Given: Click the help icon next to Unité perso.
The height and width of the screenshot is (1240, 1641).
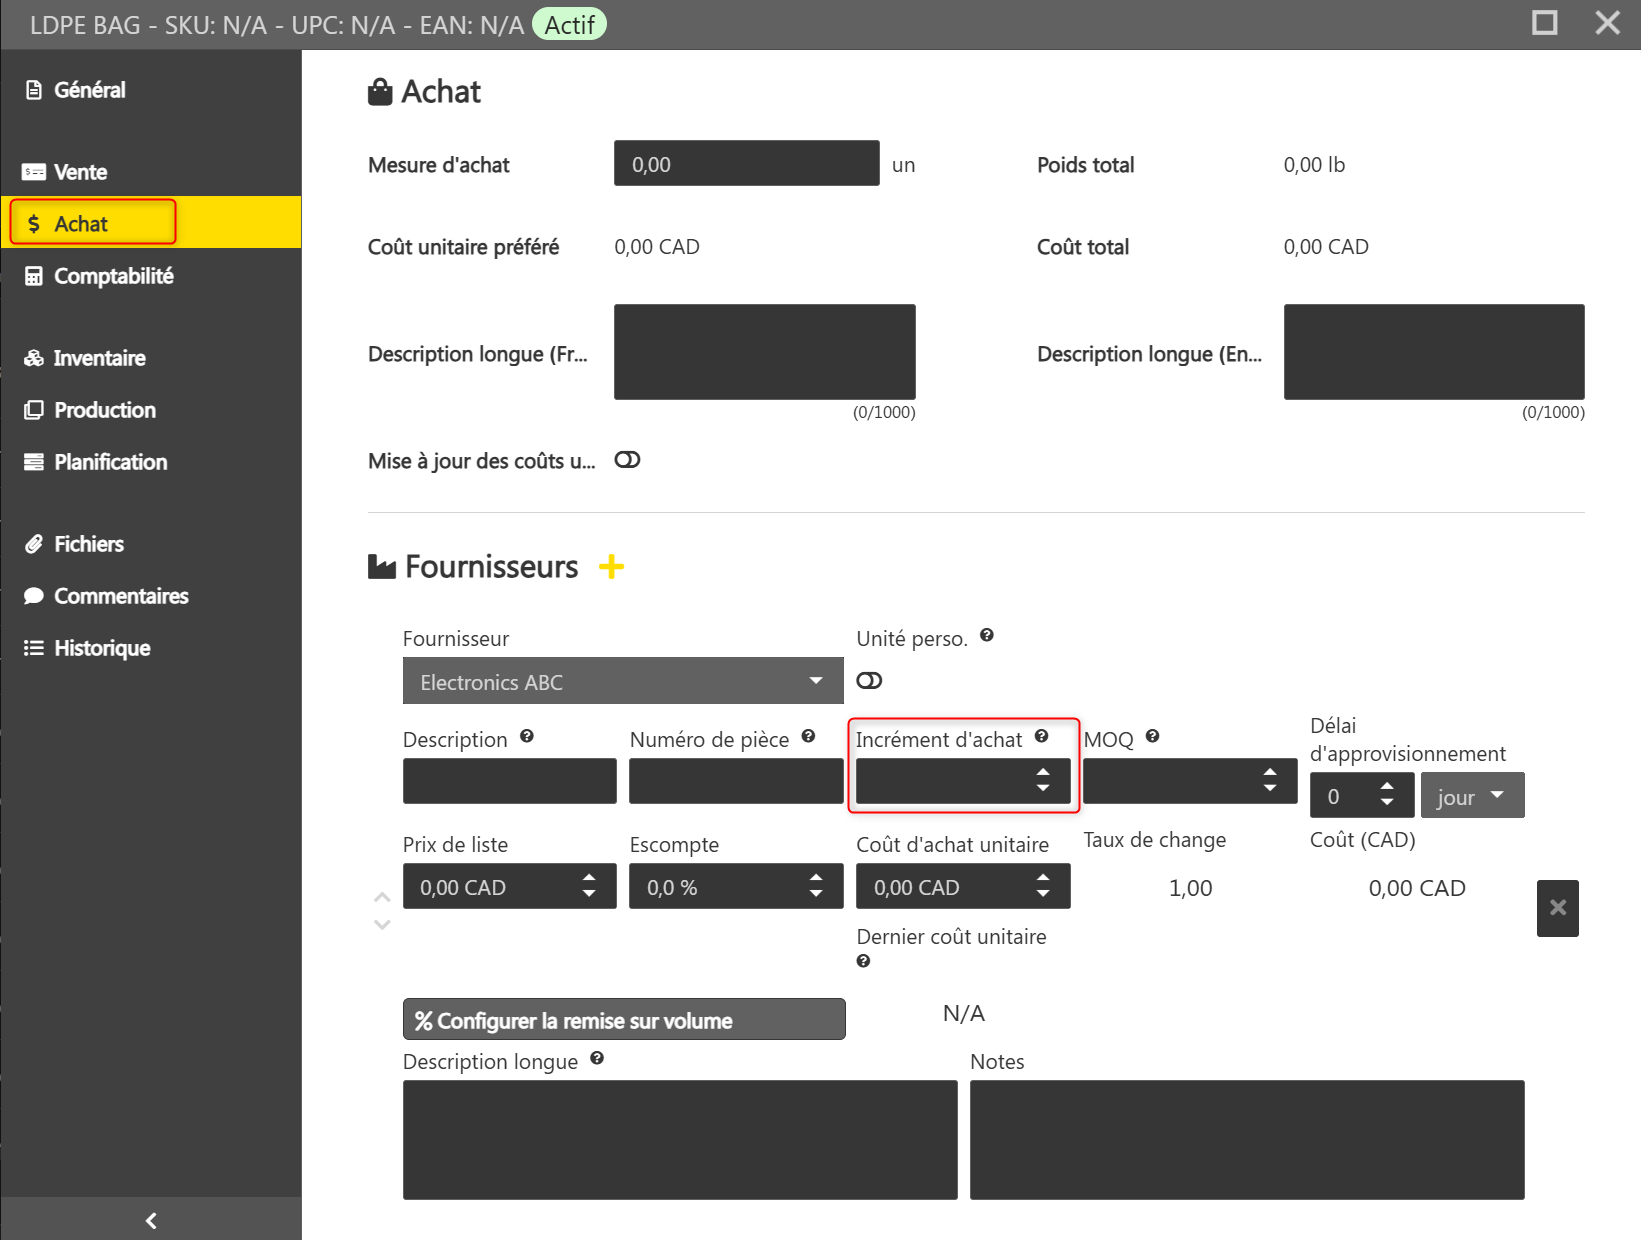Looking at the screenshot, I should [986, 635].
